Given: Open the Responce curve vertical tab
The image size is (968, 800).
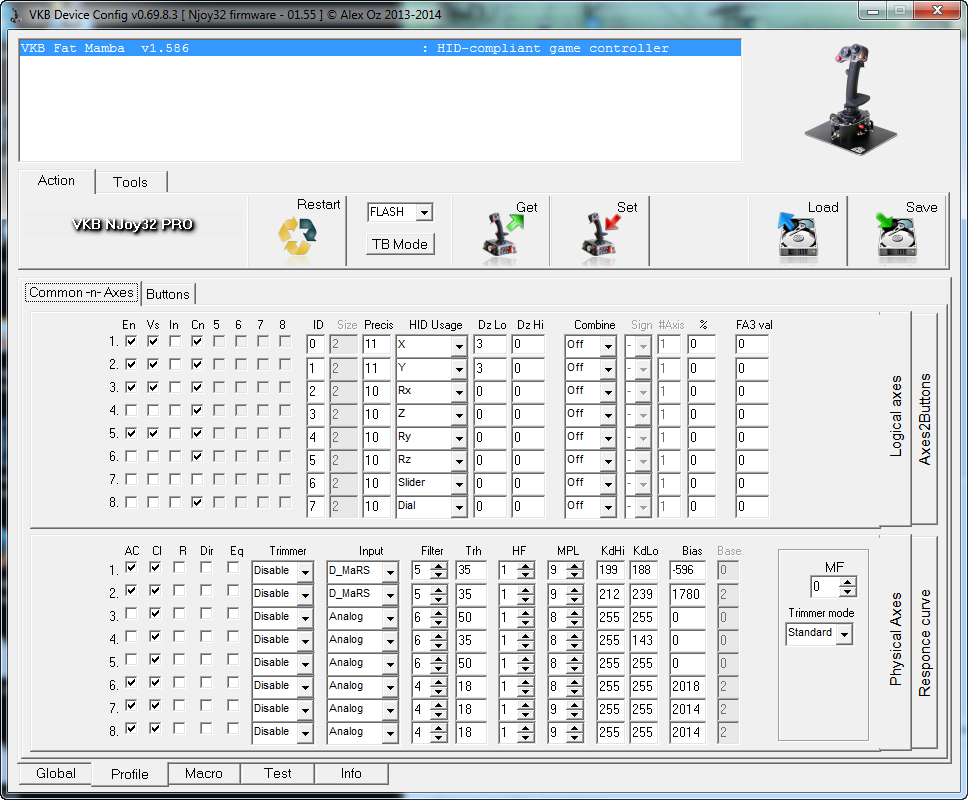Looking at the screenshot, I should [924, 642].
